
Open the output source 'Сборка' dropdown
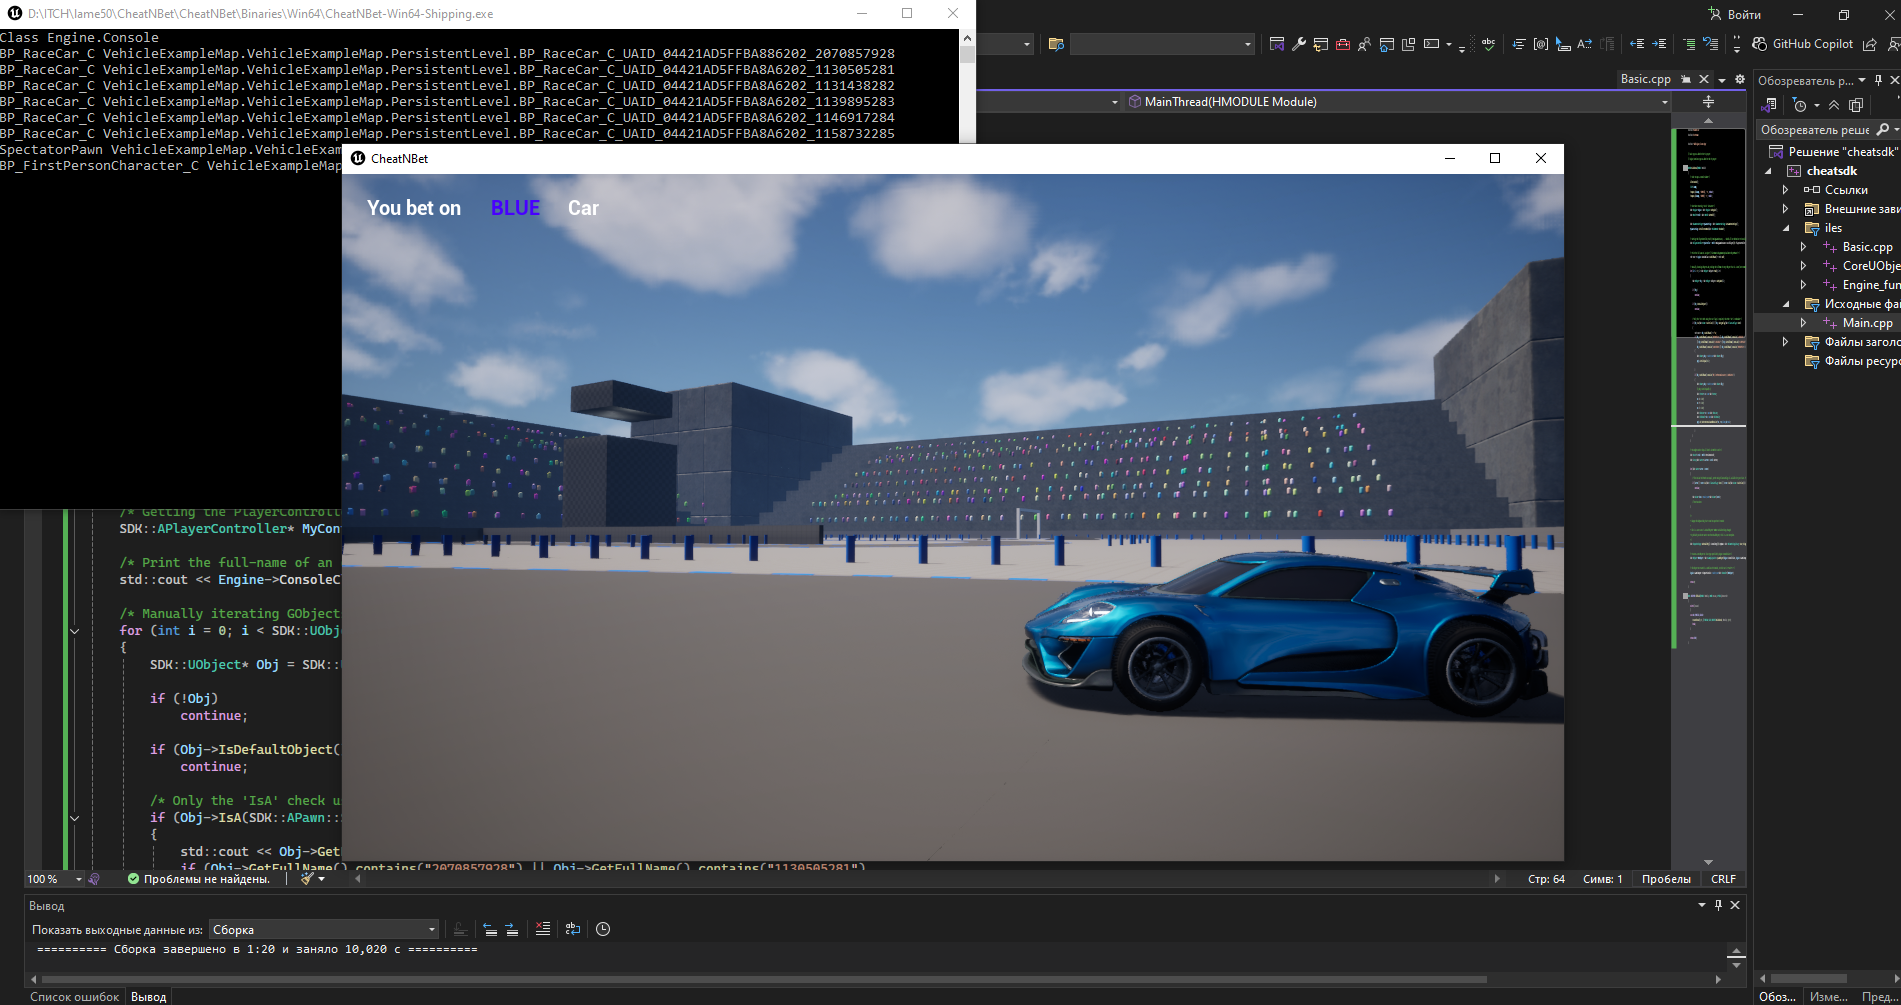tap(324, 929)
